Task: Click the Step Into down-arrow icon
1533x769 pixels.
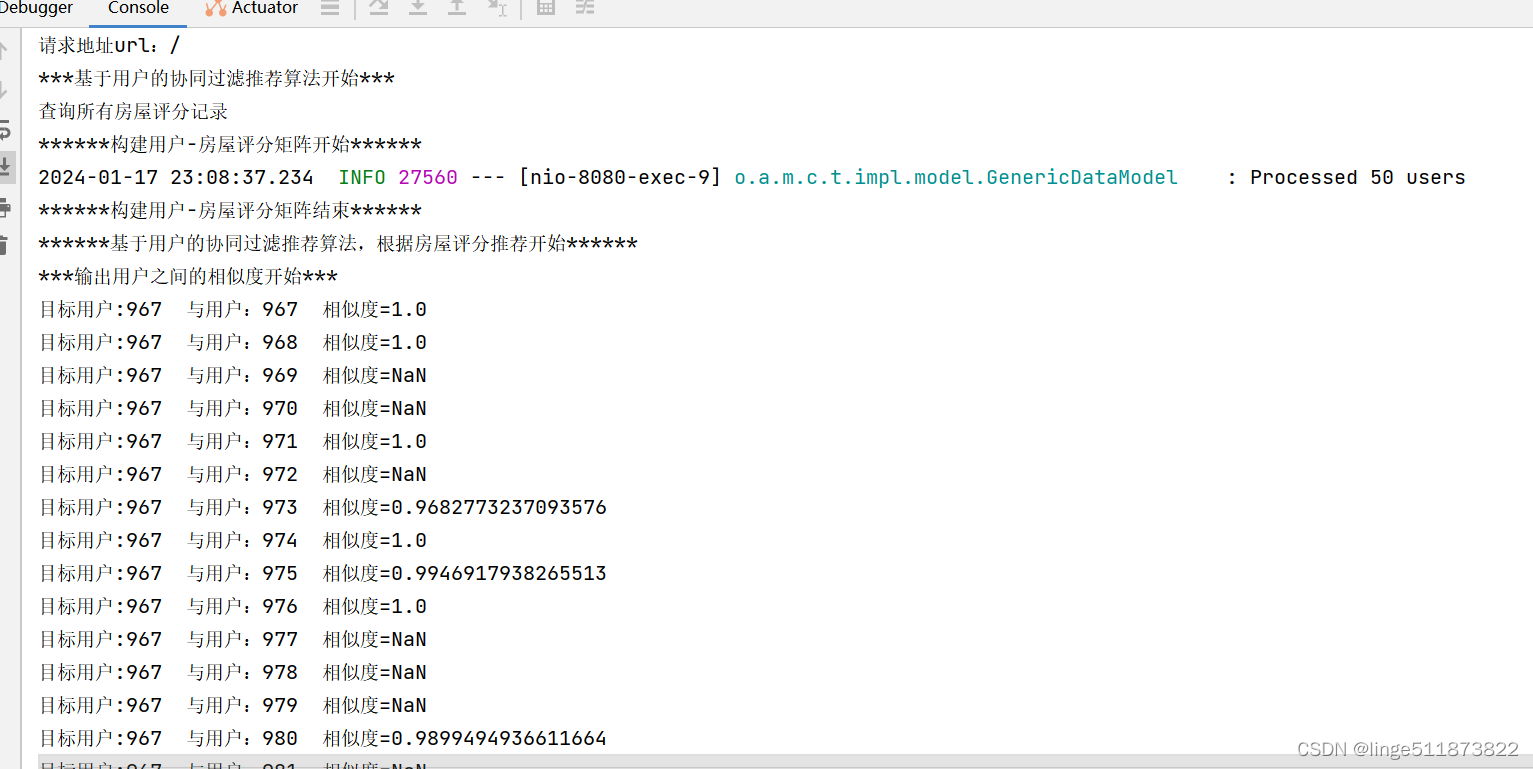Action: pos(418,8)
